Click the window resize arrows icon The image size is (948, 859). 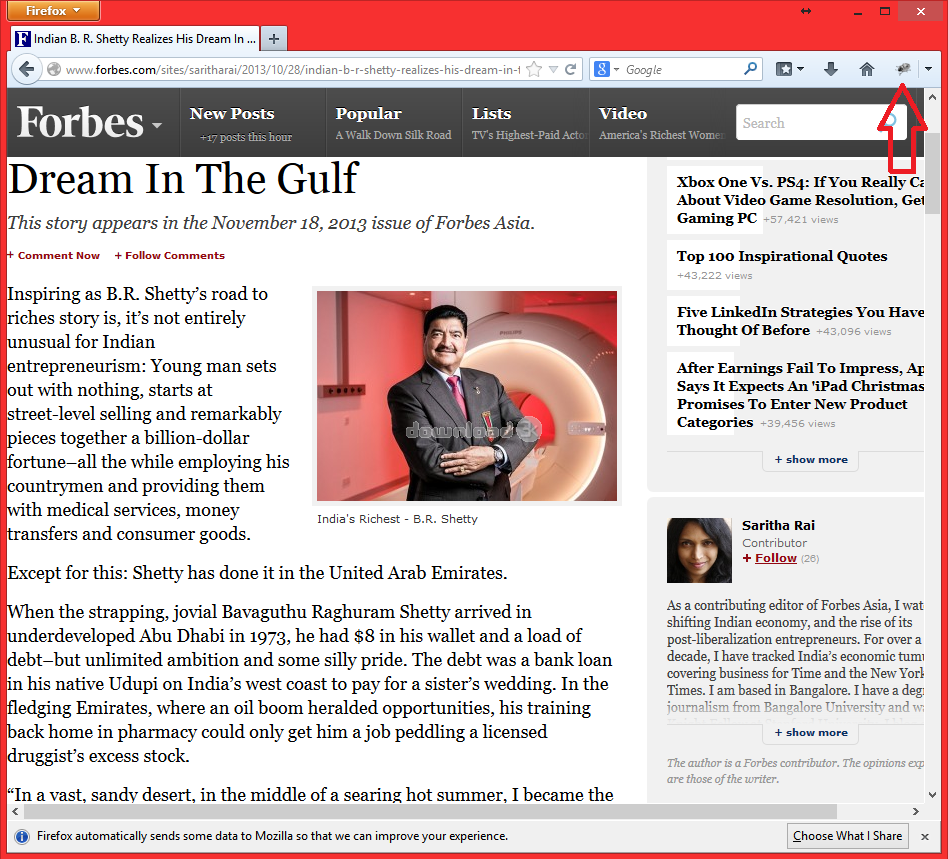pyautogui.click(x=806, y=11)
